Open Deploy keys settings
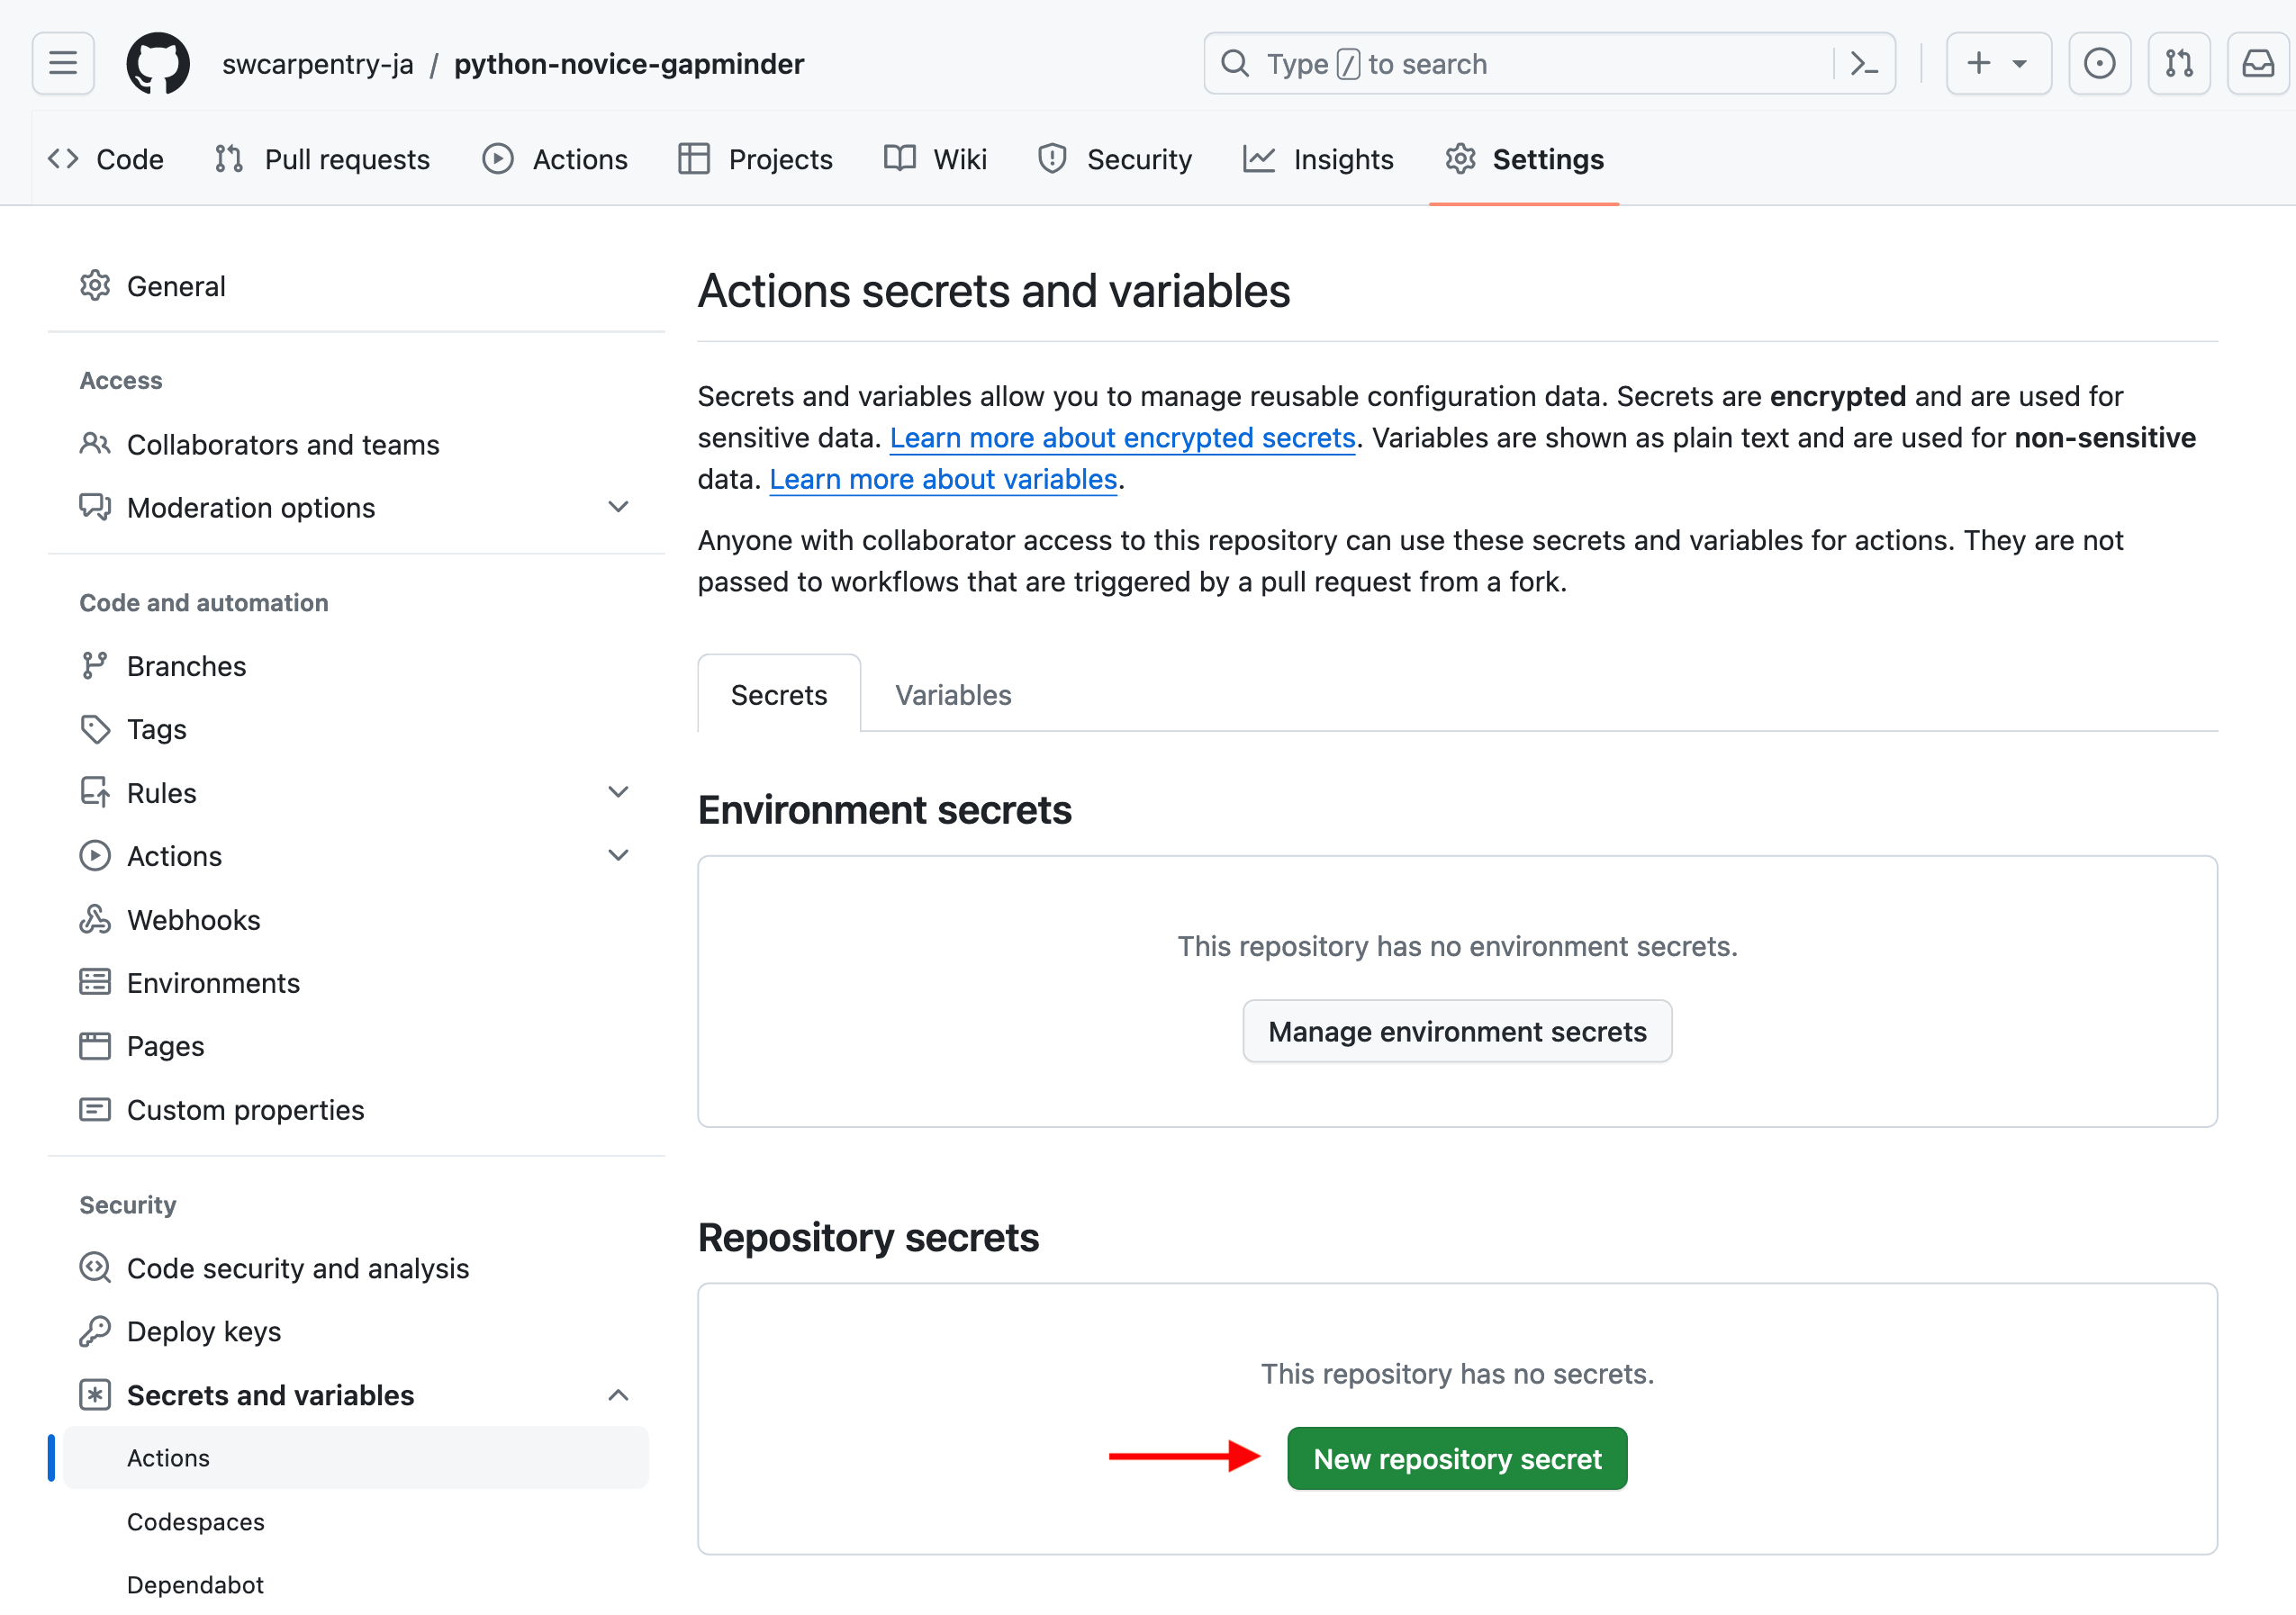The height and width of the screenshot is (1615, 2296). (356, 1331)
